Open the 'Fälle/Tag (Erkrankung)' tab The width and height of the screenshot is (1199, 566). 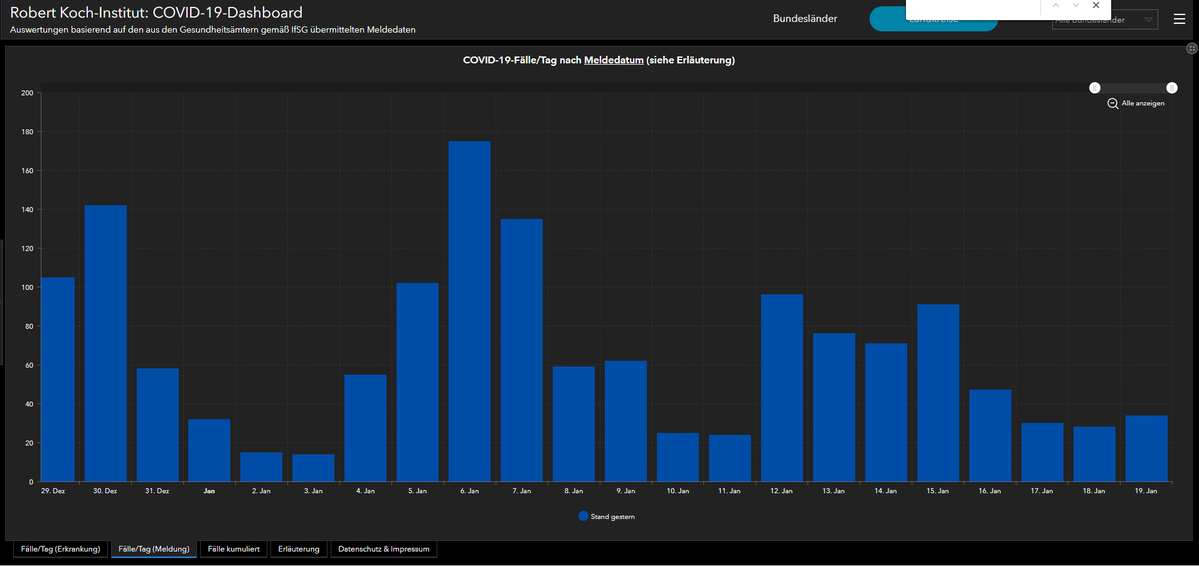point(60,549)
